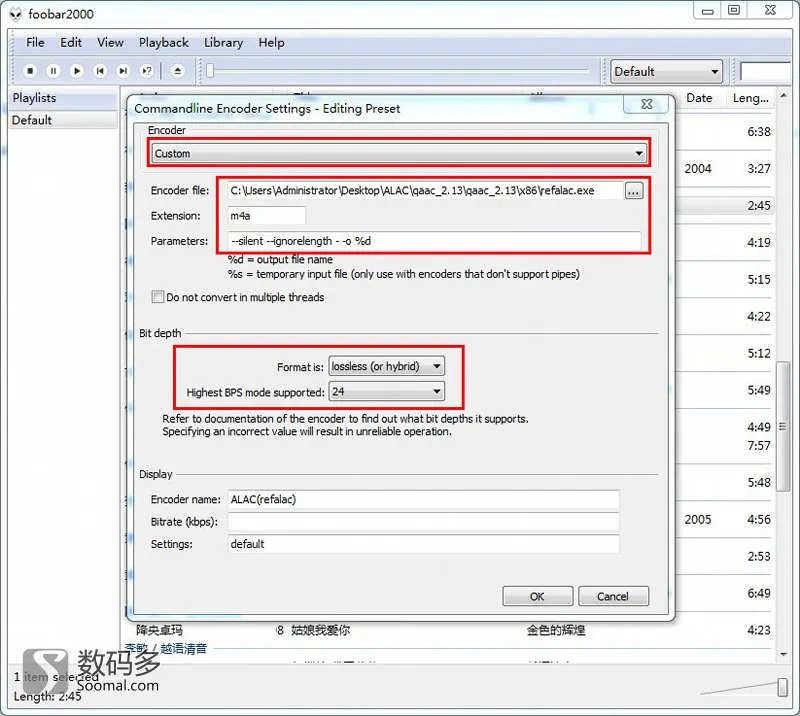This screenshot has width=800, height=716.
Task: Select the track with length 6:49
Action: 759,593
